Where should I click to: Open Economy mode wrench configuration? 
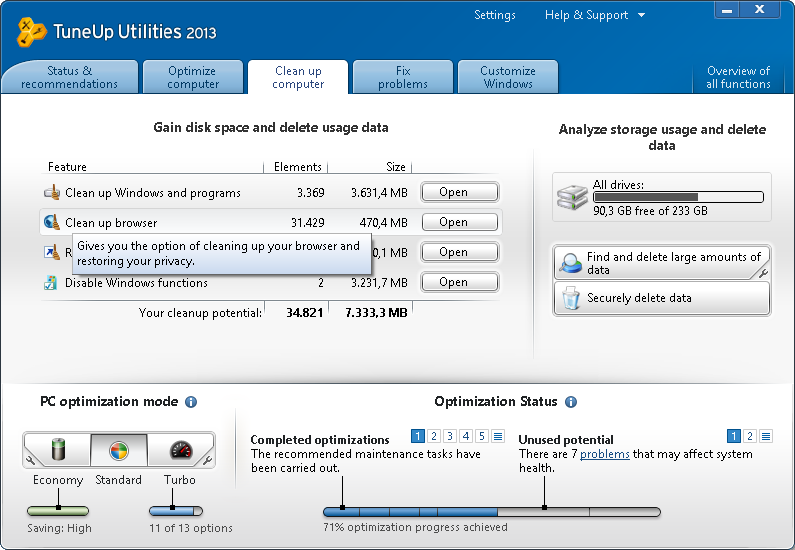(30, 462)
